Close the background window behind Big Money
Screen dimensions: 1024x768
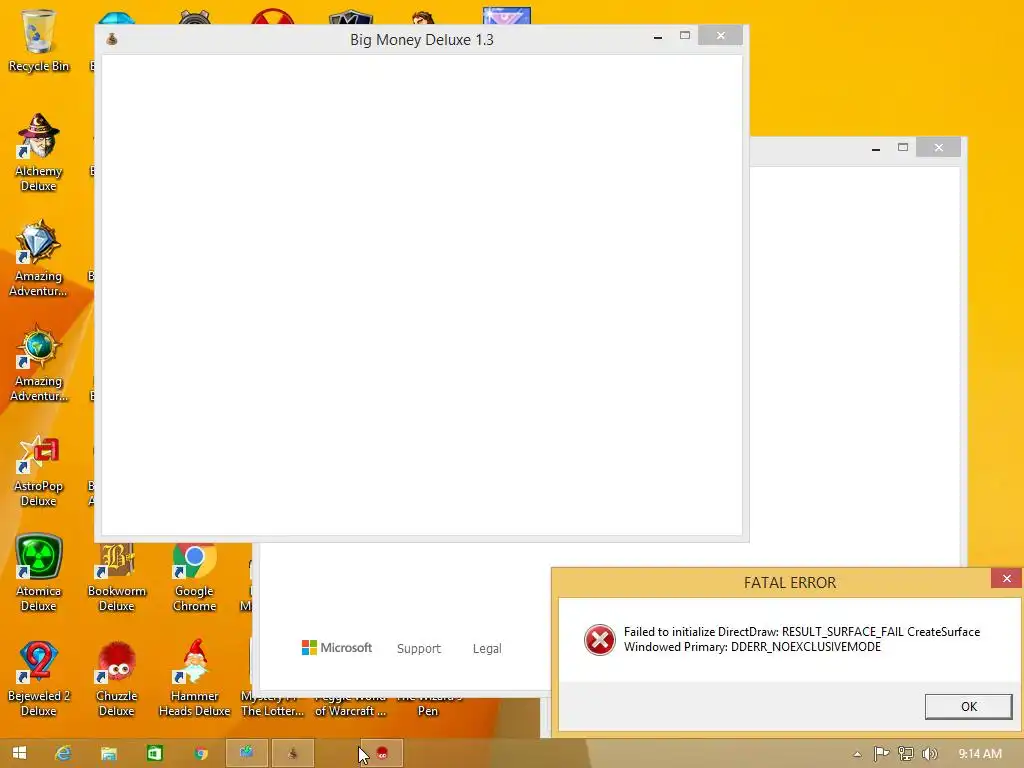(938, 148)
